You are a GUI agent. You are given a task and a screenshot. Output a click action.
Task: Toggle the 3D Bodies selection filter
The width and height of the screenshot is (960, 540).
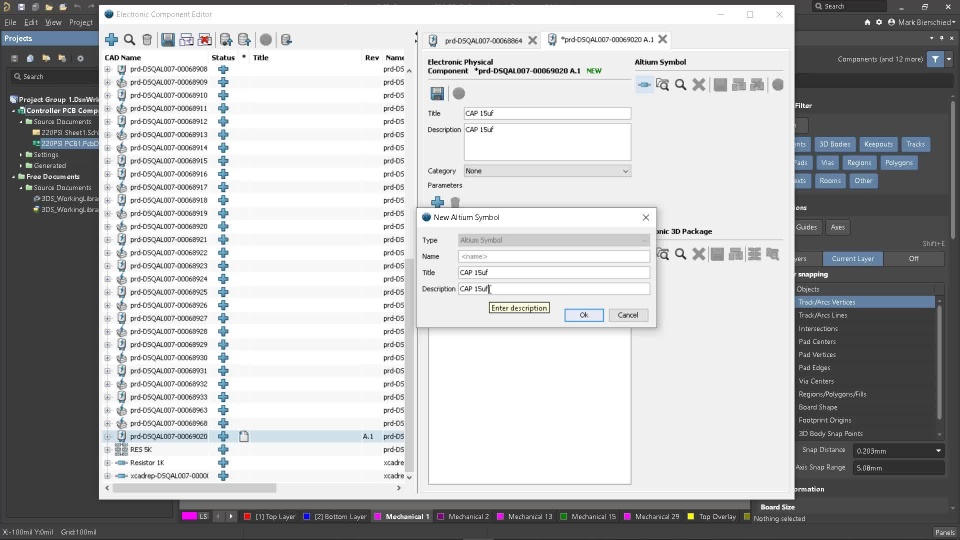pos(834,144)
